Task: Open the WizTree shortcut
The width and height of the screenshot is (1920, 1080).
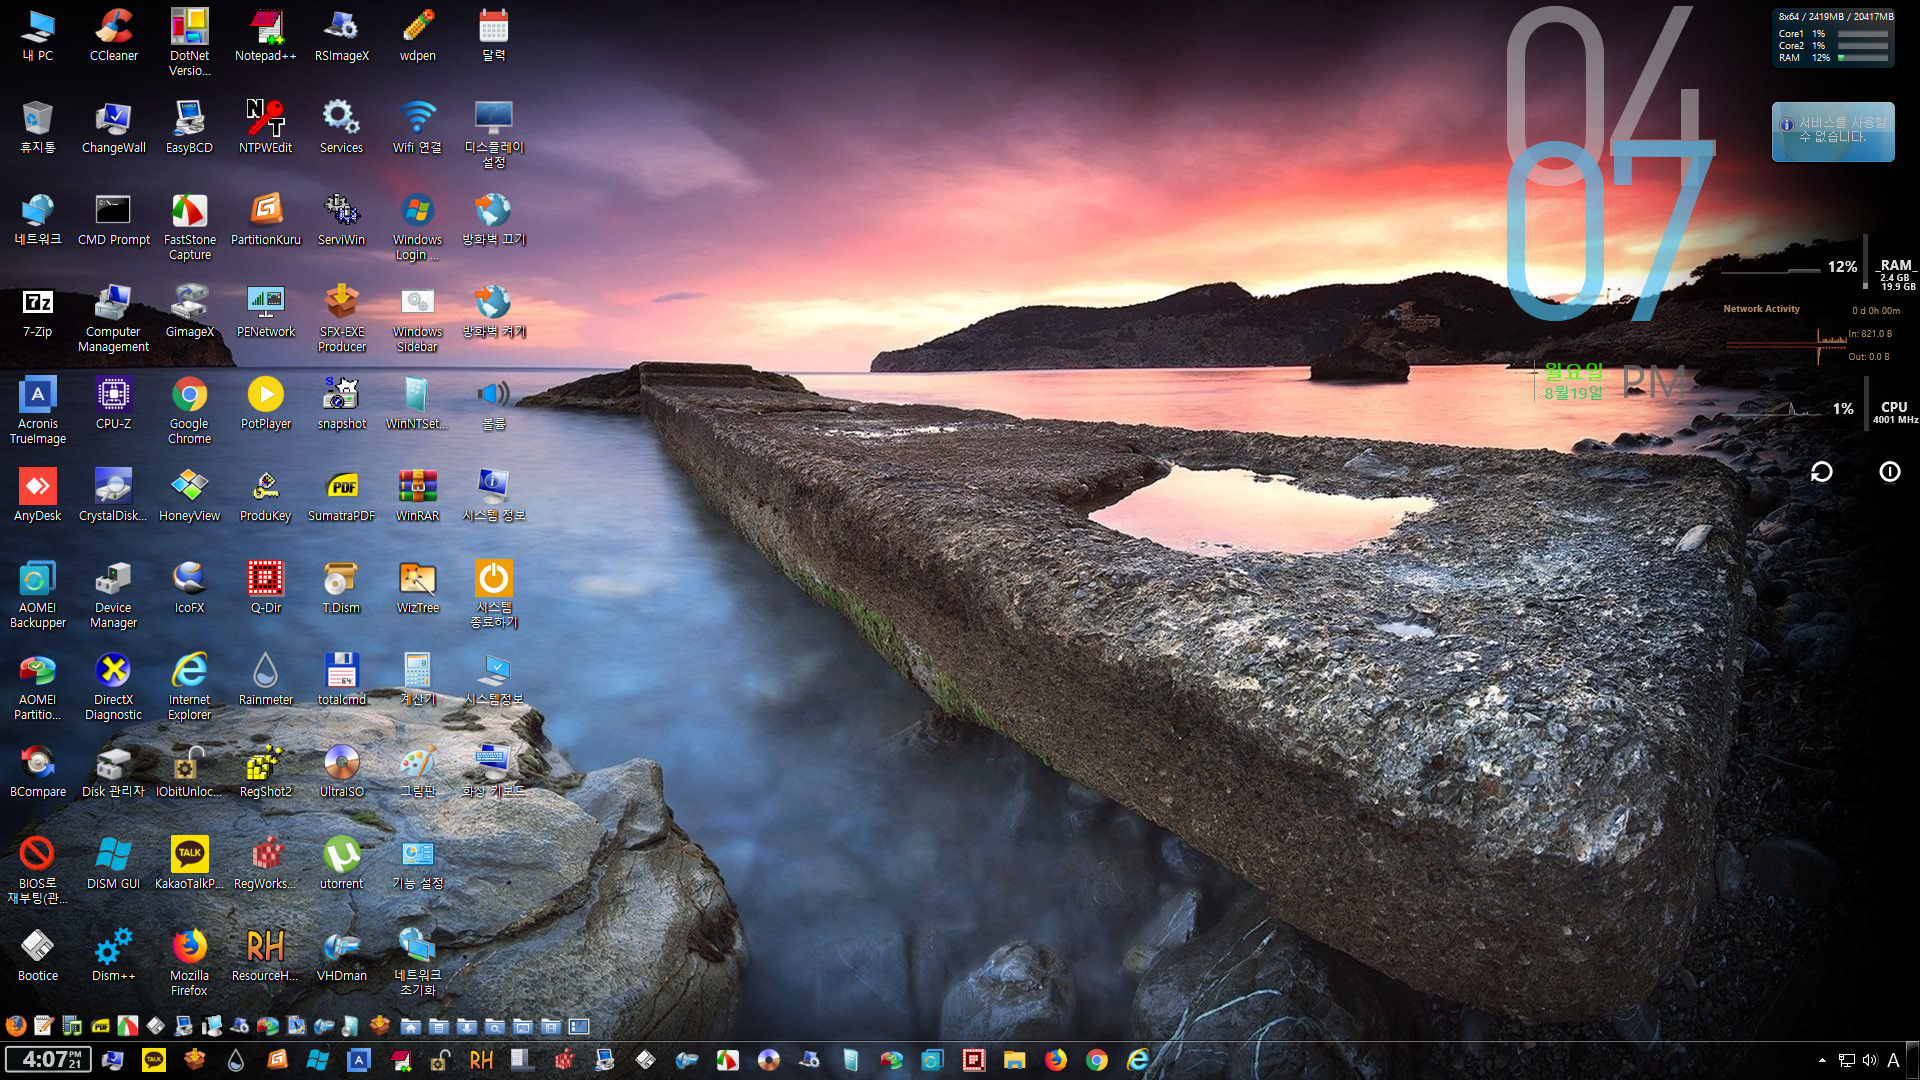Action: [x=418, y=588]
